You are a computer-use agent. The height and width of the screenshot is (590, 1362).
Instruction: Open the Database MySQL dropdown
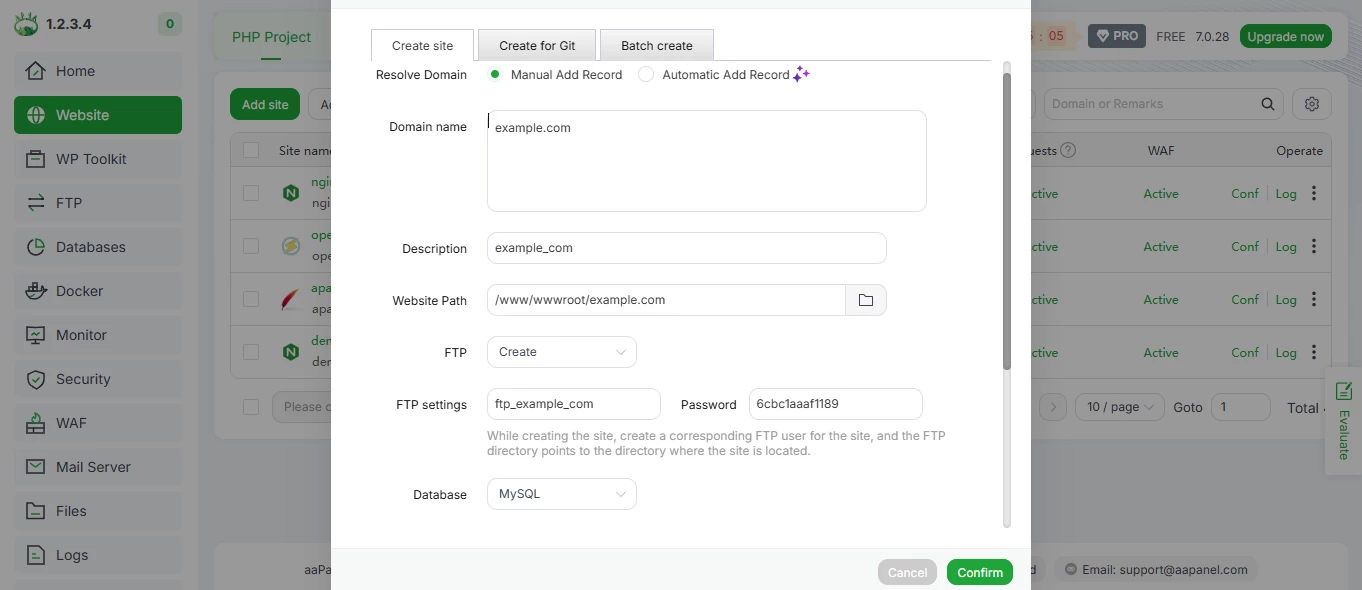coord(561,493)
